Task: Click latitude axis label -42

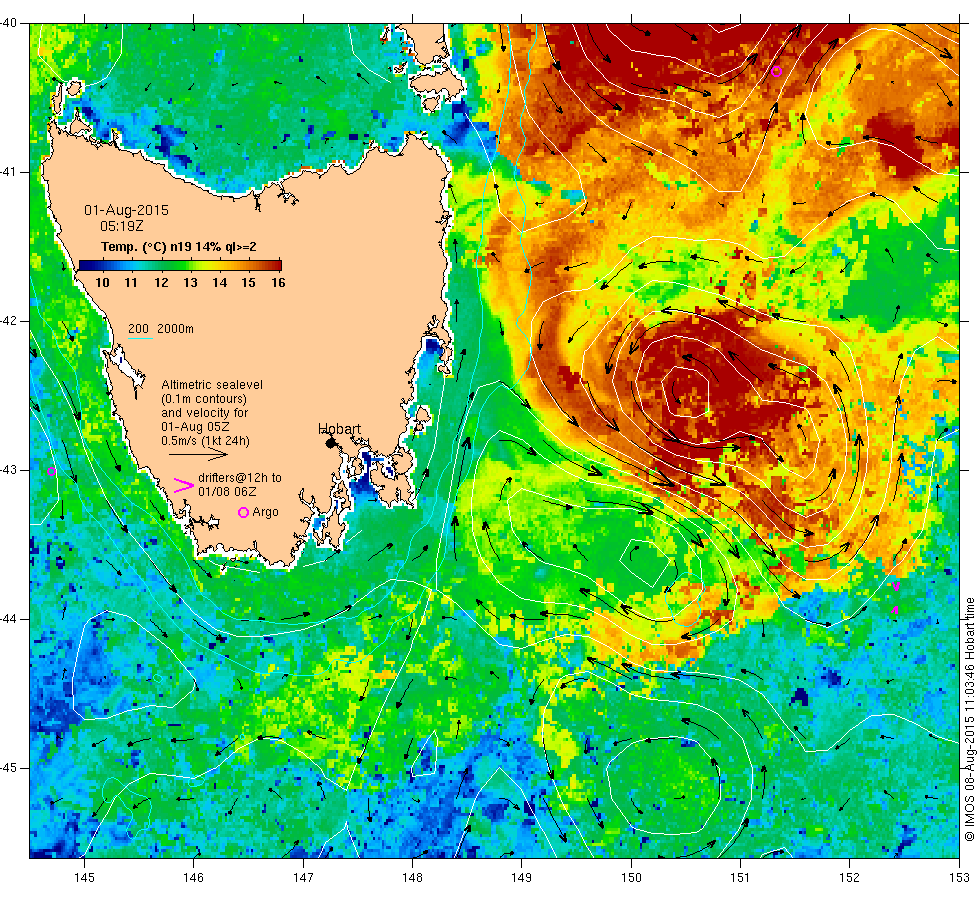Action: (x=9, y=321)
